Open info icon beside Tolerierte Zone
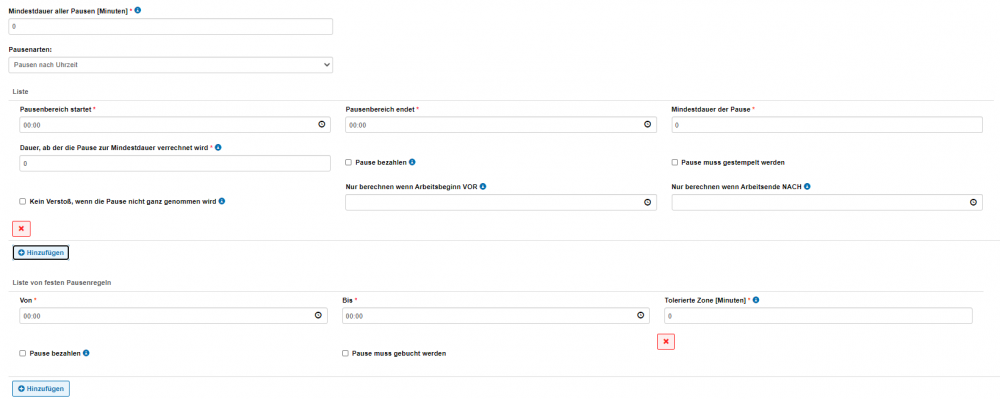The image size is (1000, 399). (x=756, y=300)
